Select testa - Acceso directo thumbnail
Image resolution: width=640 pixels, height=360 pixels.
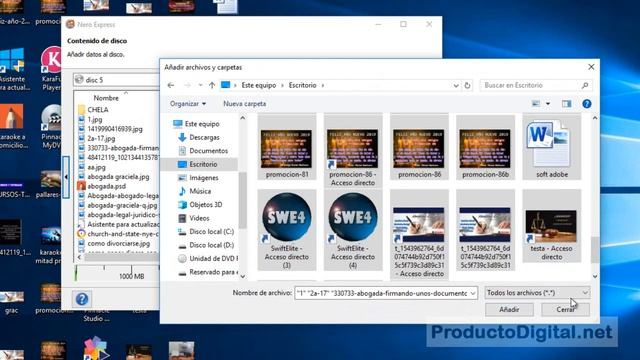coord(551,226)
